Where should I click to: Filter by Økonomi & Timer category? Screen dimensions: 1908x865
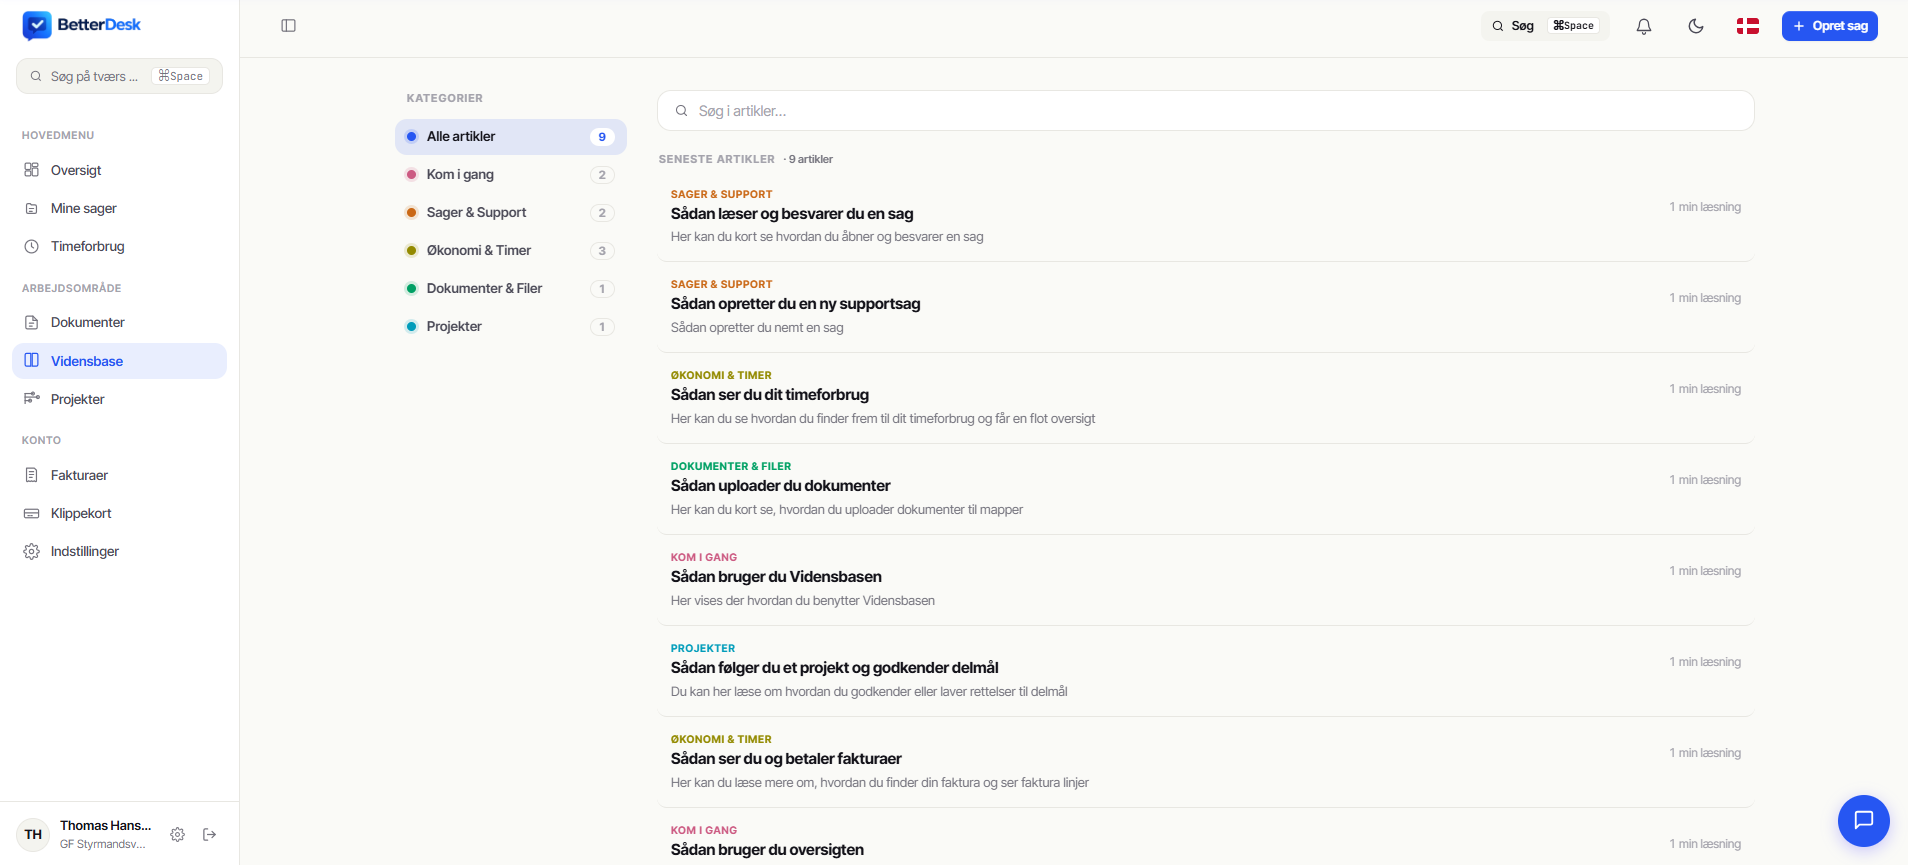511,251
